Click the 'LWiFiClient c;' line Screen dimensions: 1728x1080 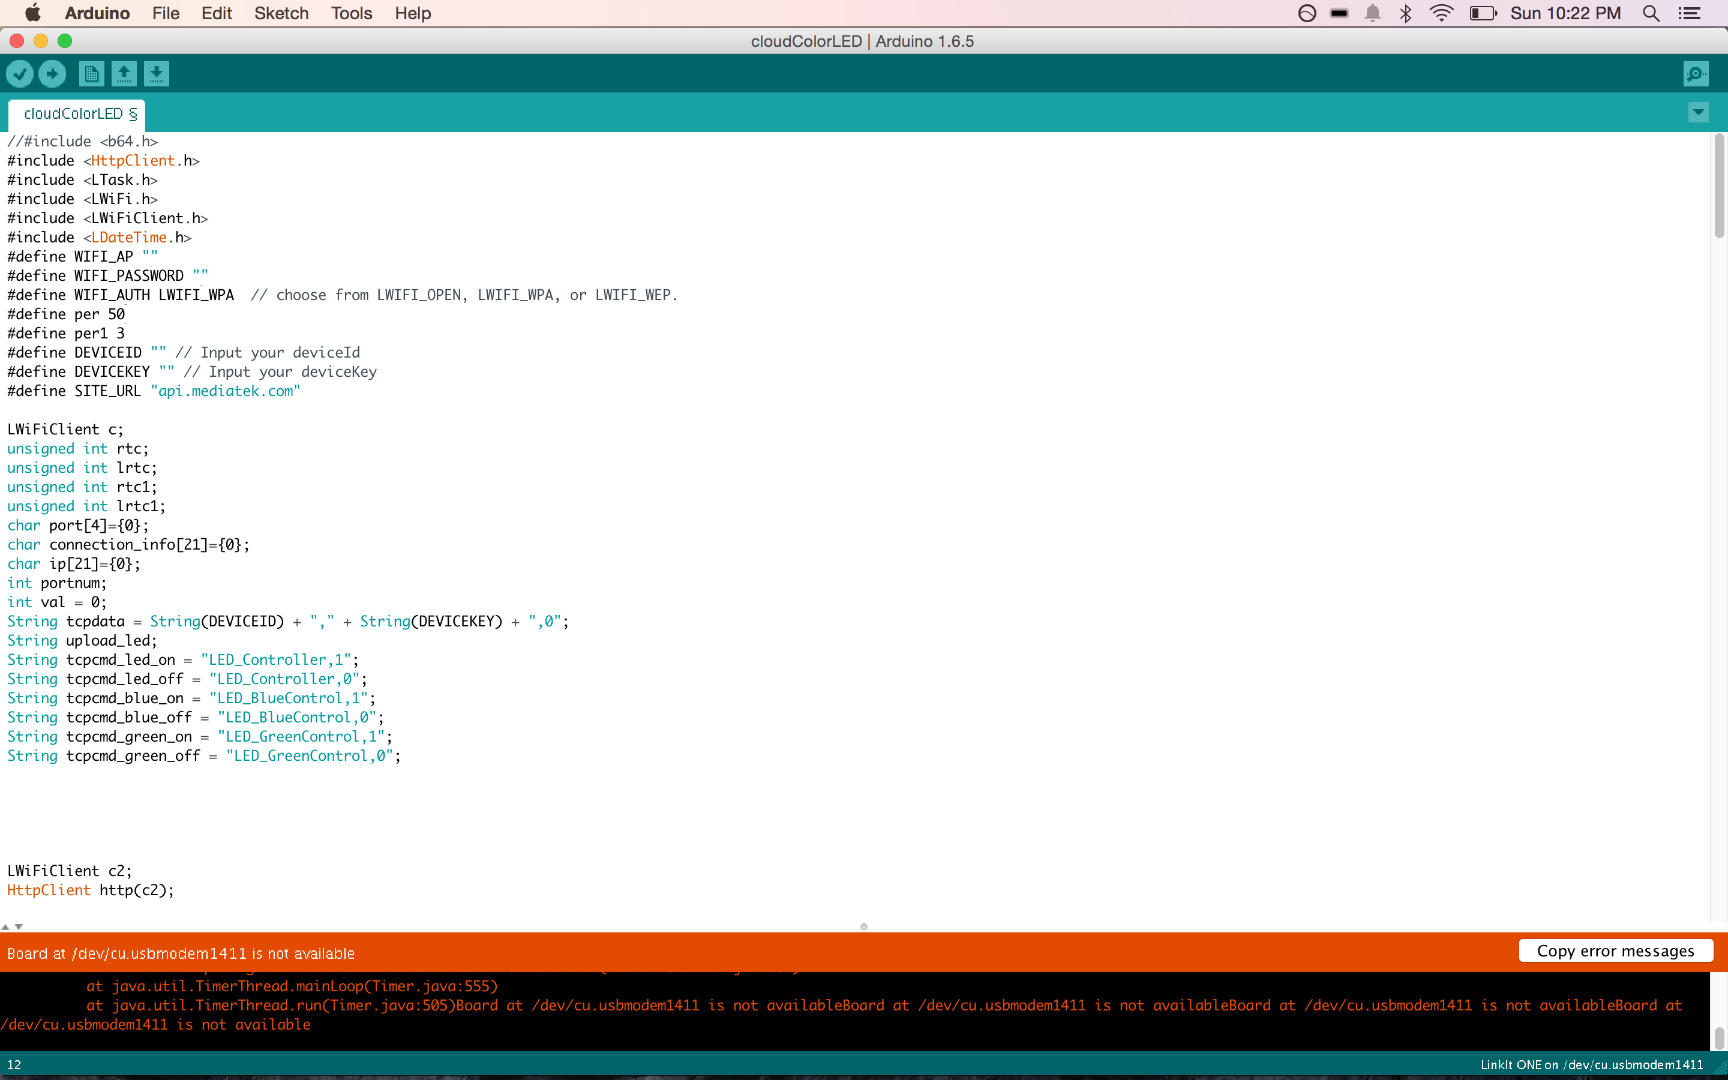pyautogui.click(x=65, y=429)
